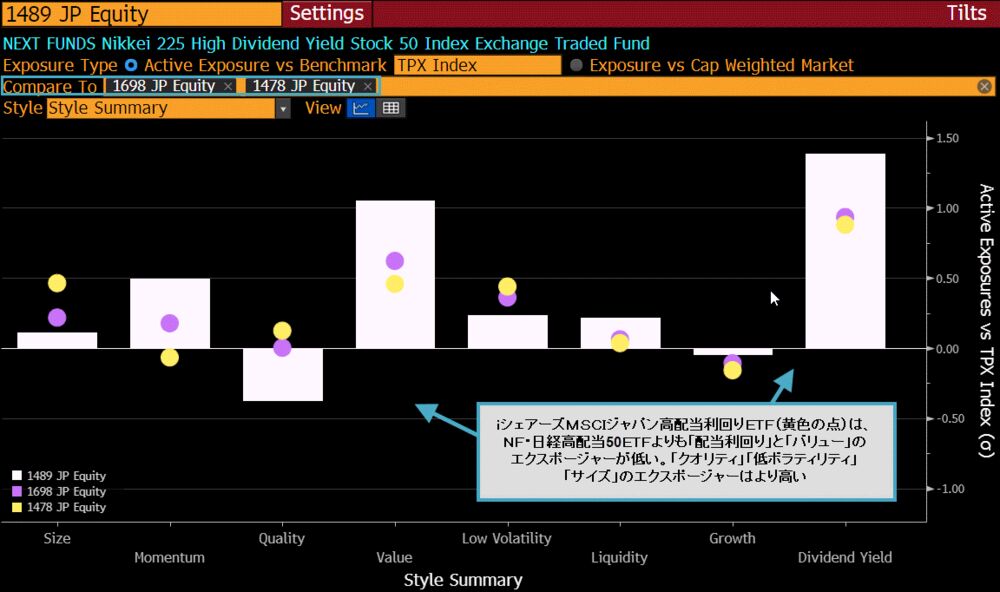This screenshot has width=1000, height=592.
Task: Click the Exposure Type label
Action: pyautogui.click(x=60, y=65)
